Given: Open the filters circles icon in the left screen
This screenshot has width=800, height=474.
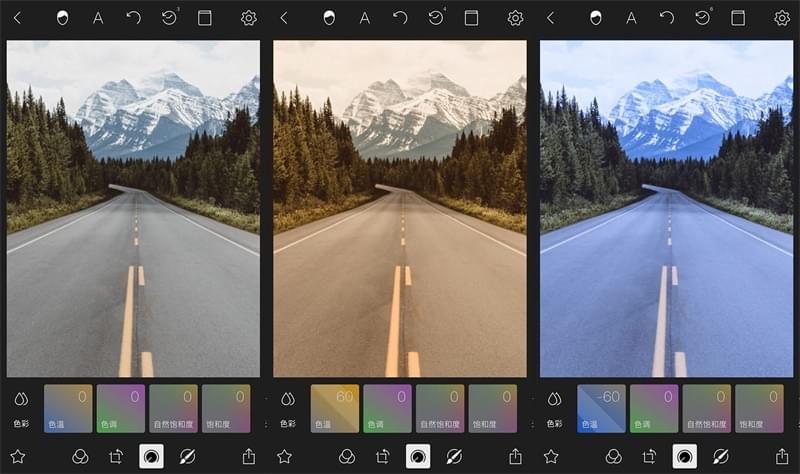Looking at the screenshot, I should coord(81,456).
